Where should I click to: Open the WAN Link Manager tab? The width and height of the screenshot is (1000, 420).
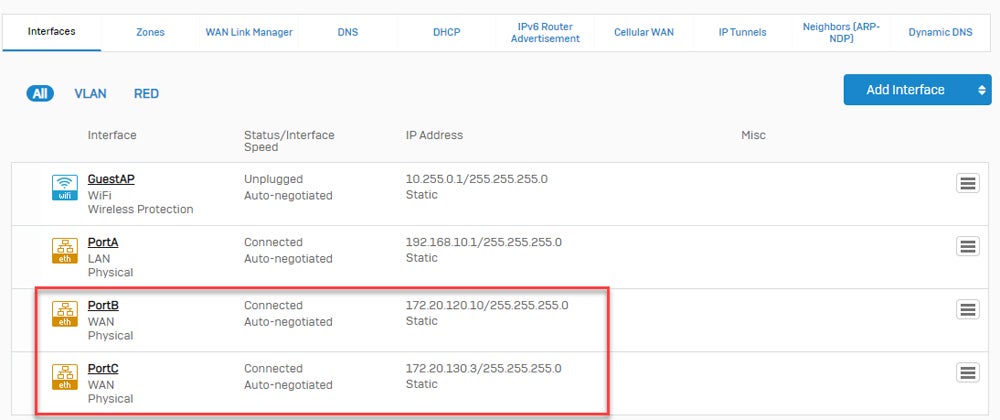tap(249, 32)
